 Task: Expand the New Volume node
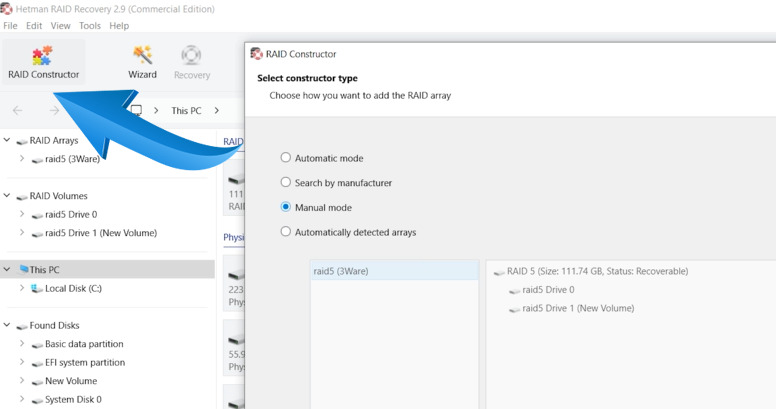[x=22, y=380]
